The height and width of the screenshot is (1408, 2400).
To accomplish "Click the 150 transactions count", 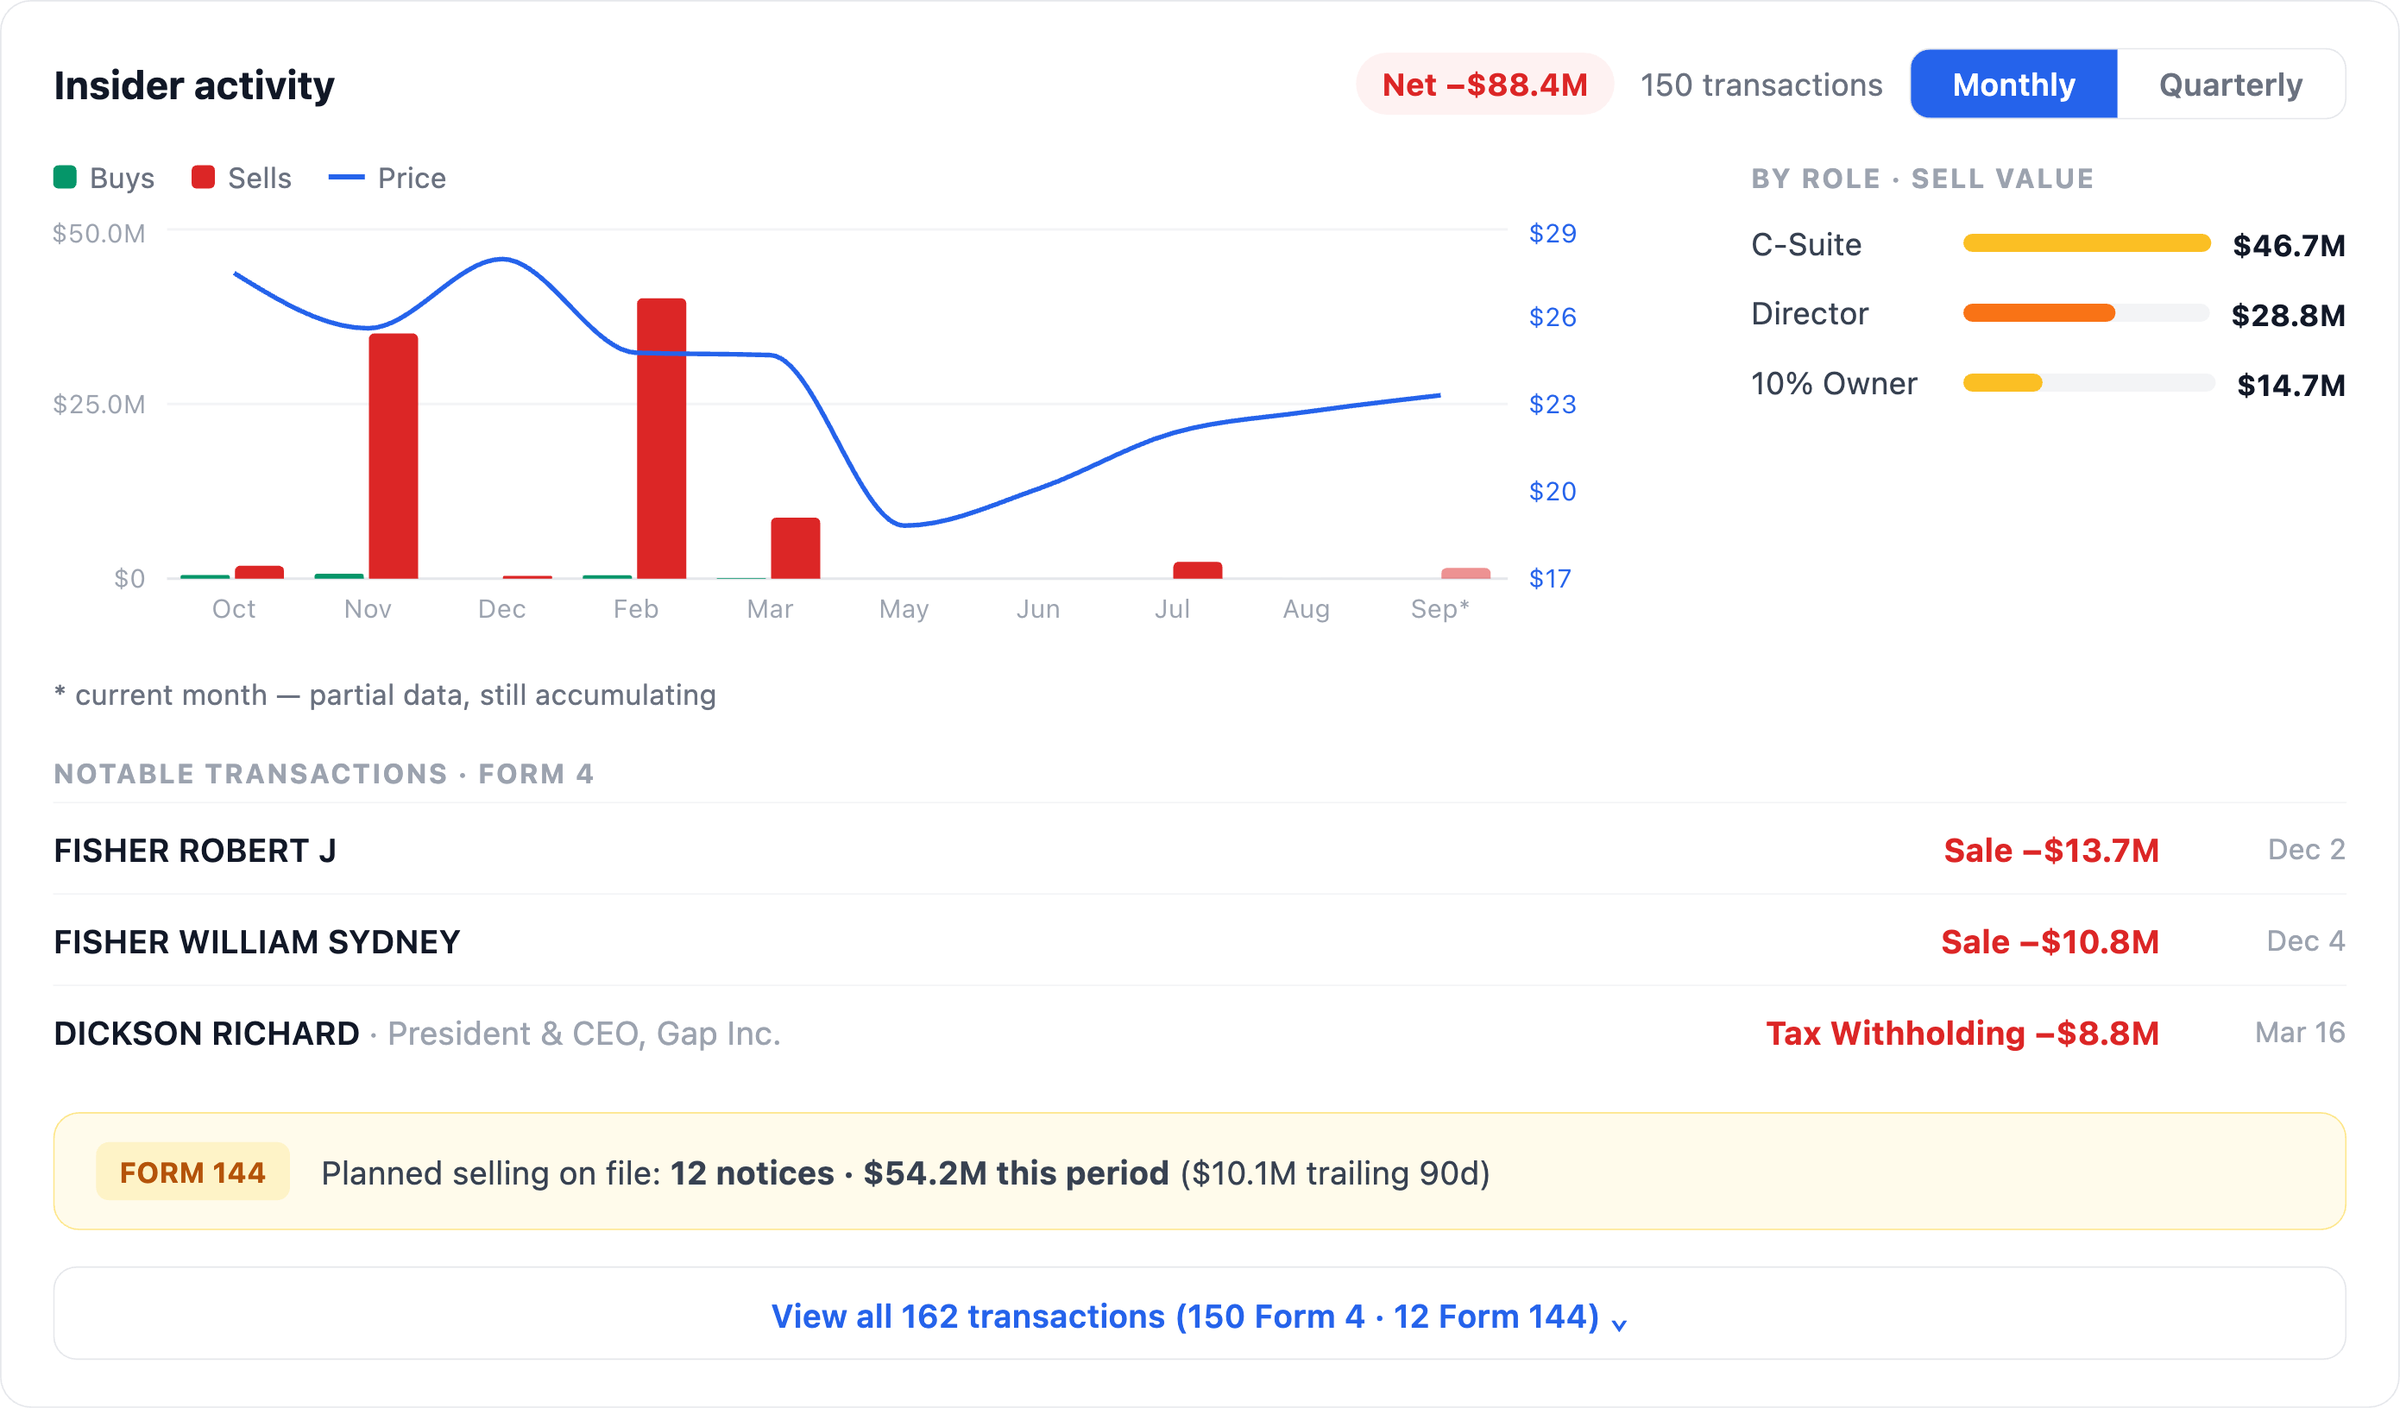I will coord(1761,85).
